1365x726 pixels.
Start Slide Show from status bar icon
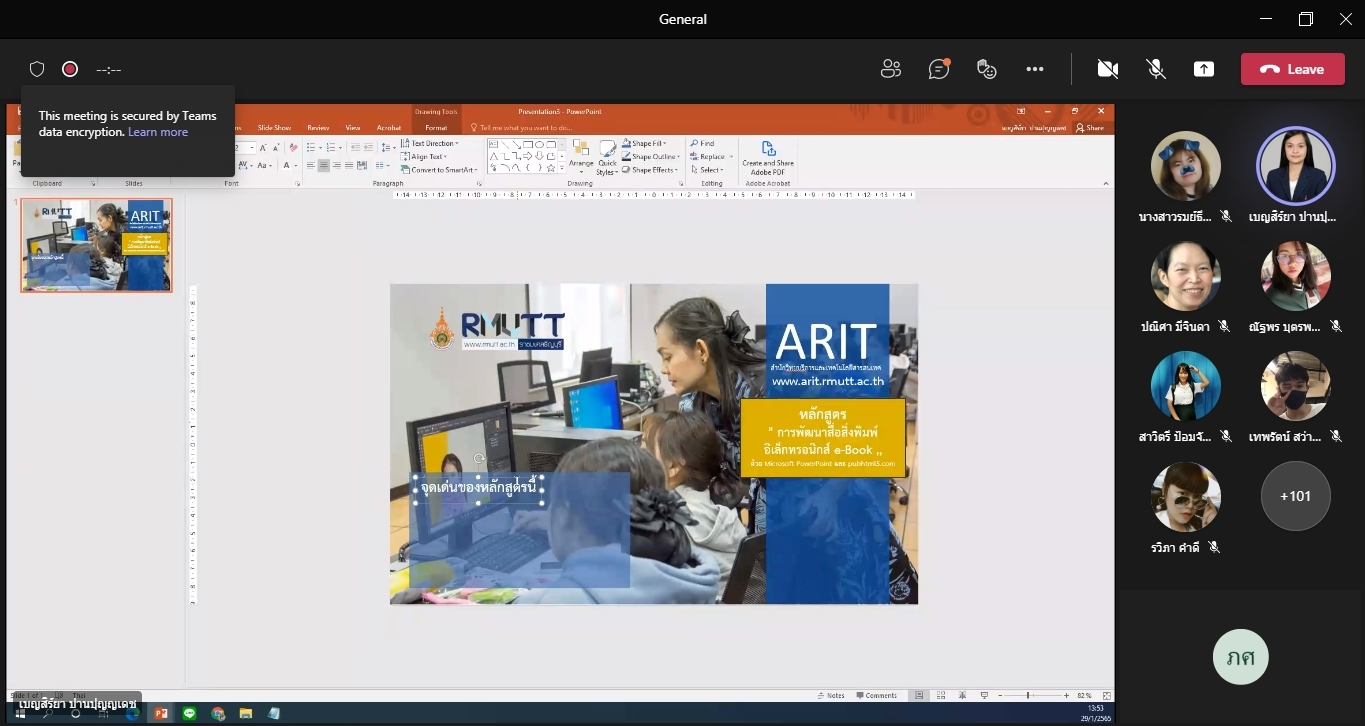pos(984,696)
